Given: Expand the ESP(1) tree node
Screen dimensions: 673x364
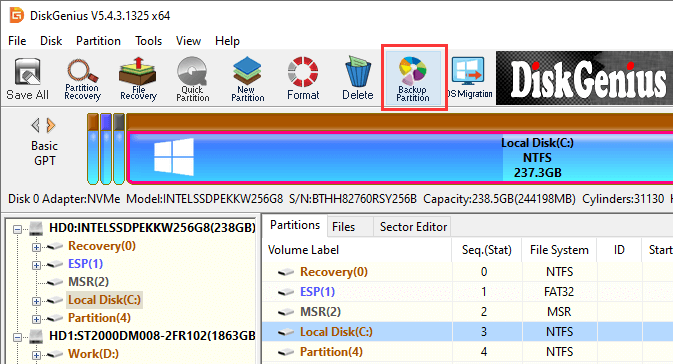Looking at the screenshot, I should coord(36,265).
